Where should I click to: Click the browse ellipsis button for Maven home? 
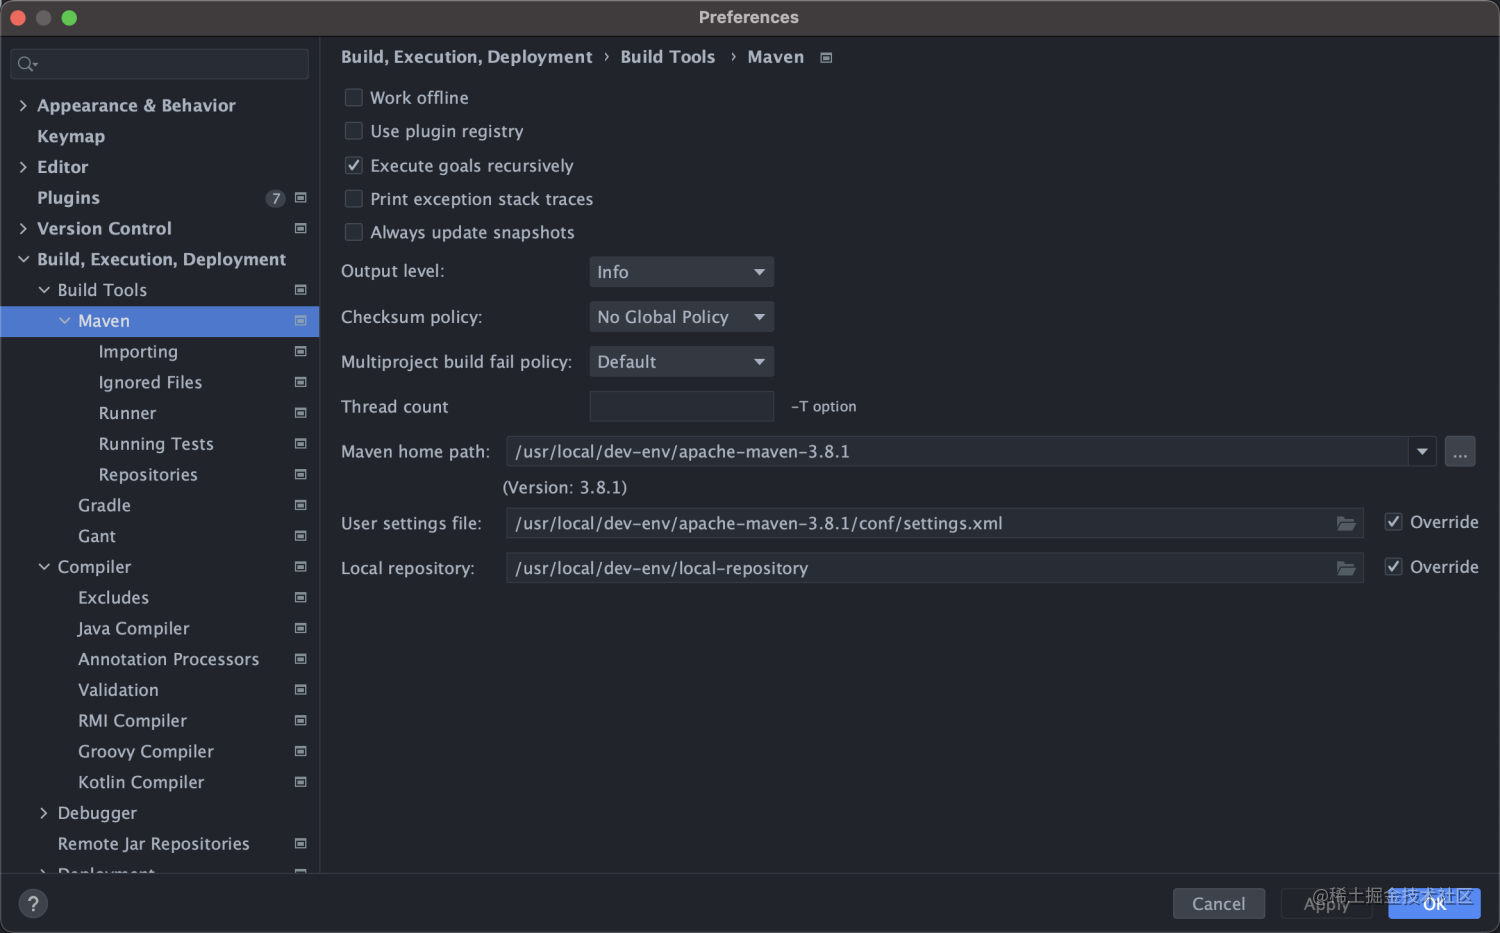tap(1460, 452)
